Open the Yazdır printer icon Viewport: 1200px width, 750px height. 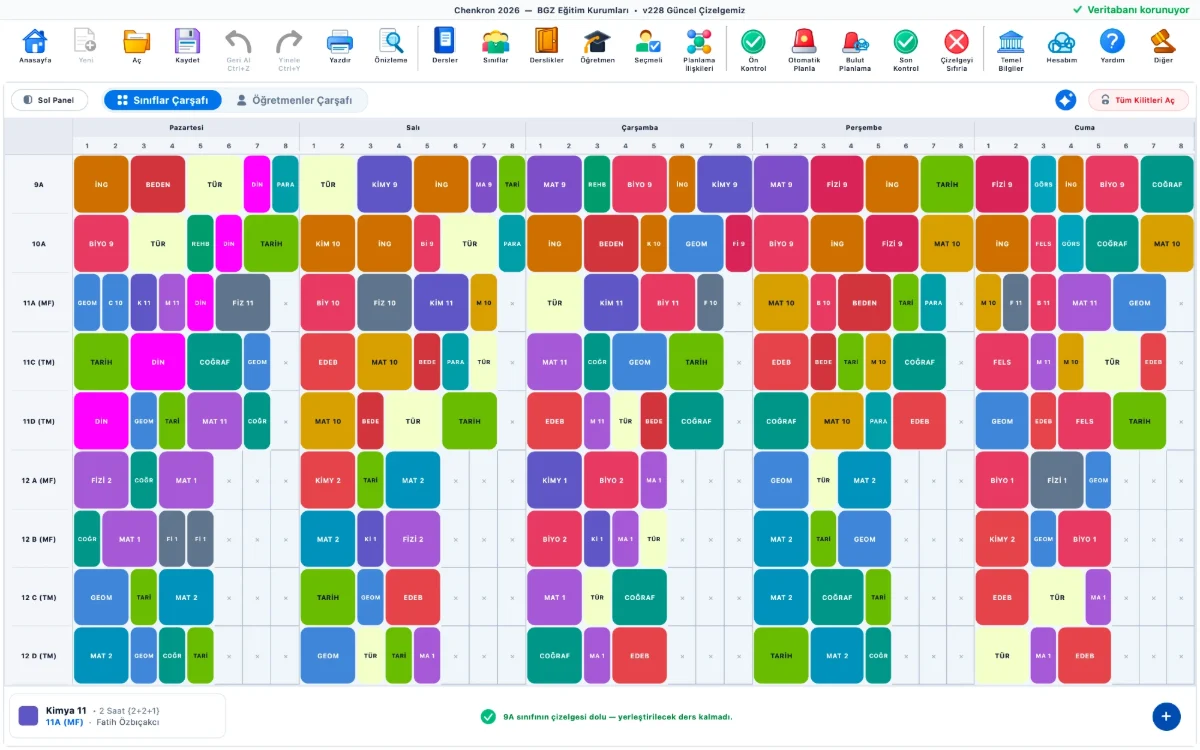pyautogui.click(x=340, y=41)
